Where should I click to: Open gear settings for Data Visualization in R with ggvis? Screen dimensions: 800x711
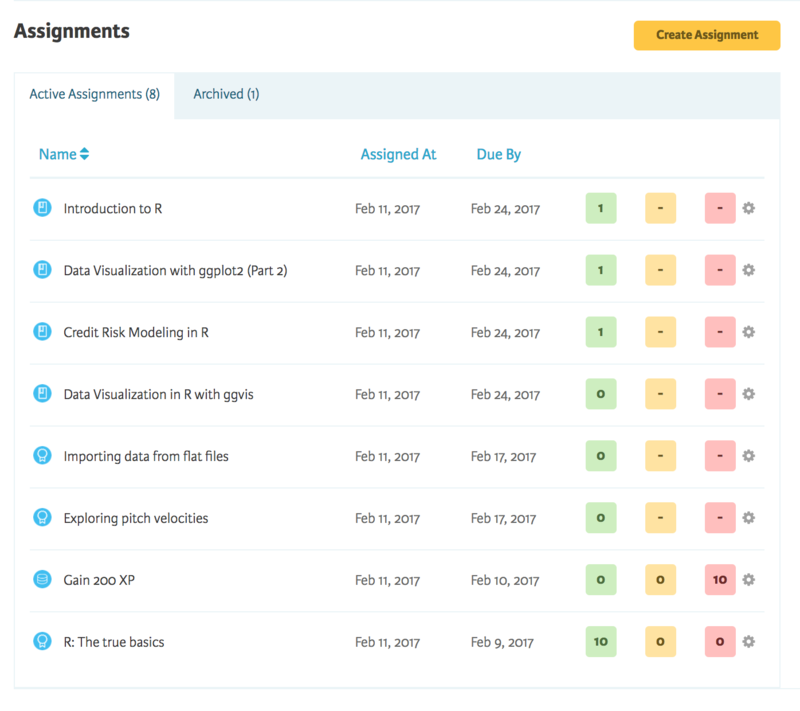point(748,394)
